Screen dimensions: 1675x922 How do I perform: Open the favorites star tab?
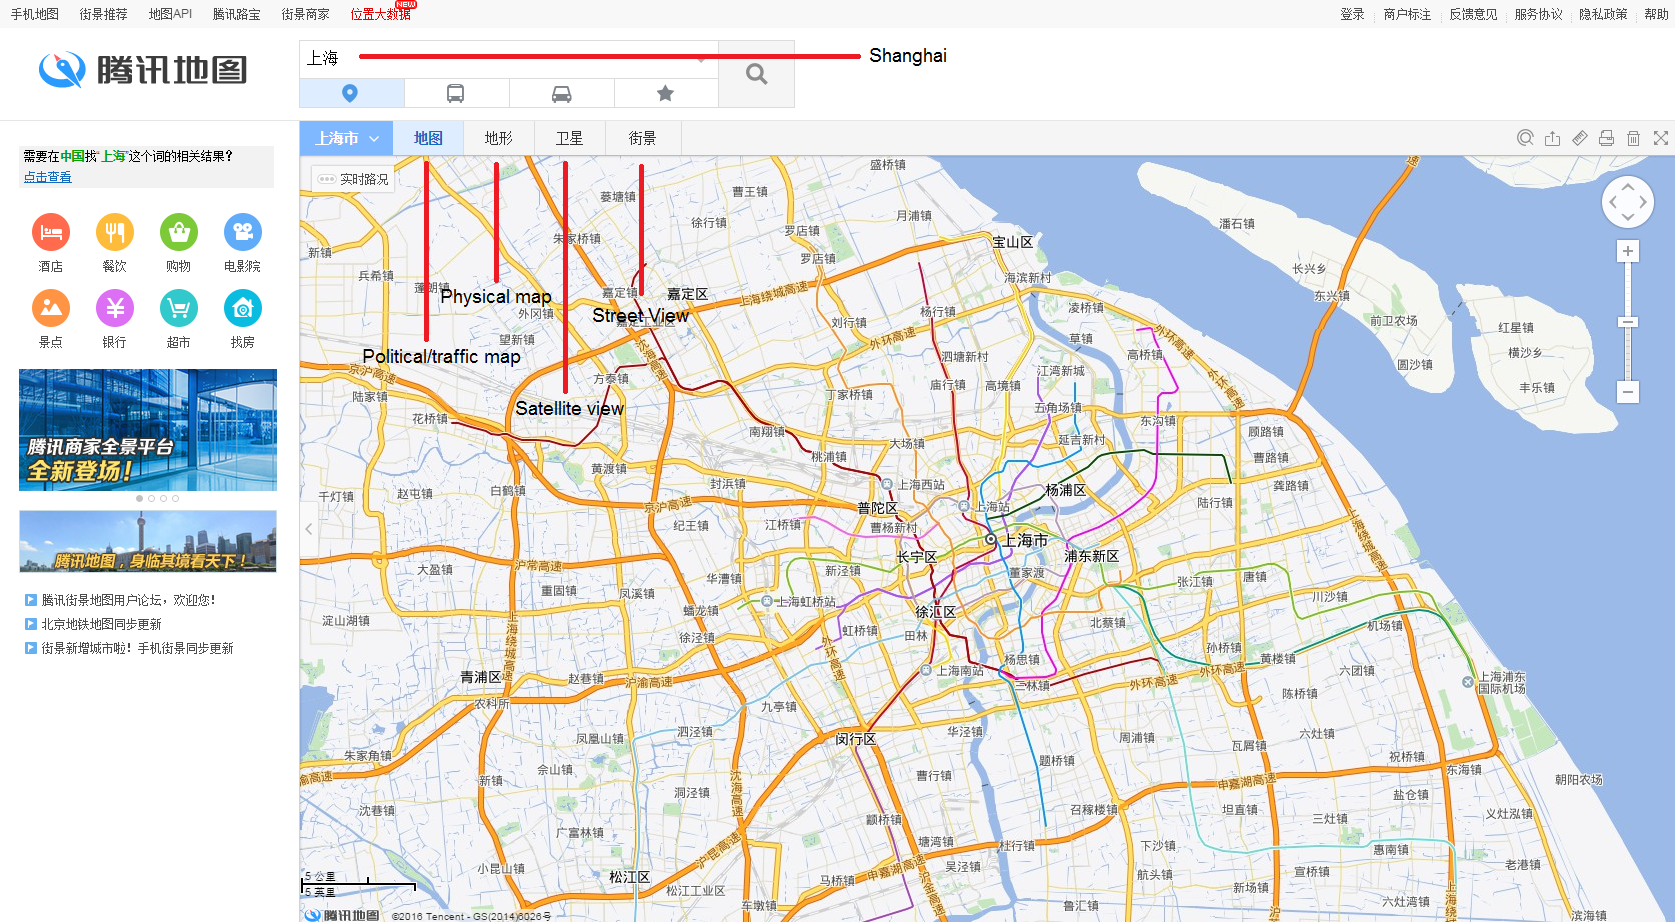pos(666,93)
